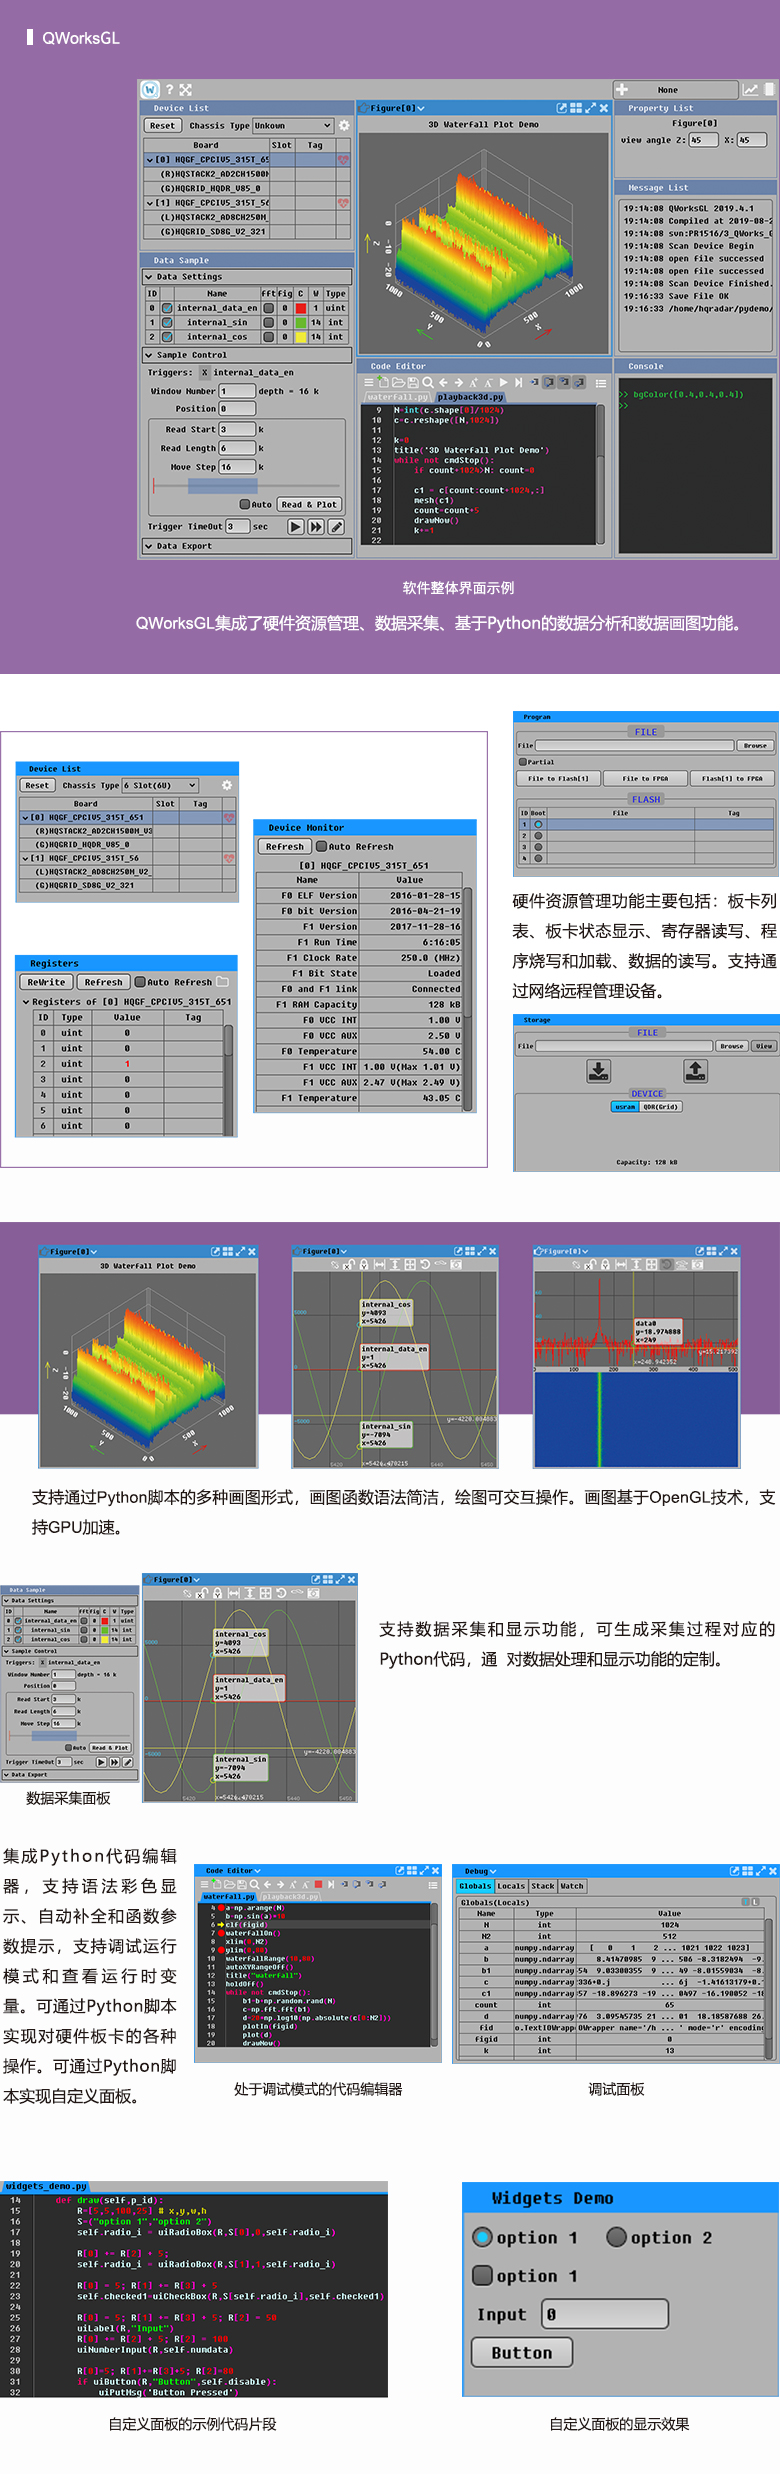This screenshot has height=2474, width=780.
Task: Click File to Flash[1] button in Program panel
Action: (558, 778)
